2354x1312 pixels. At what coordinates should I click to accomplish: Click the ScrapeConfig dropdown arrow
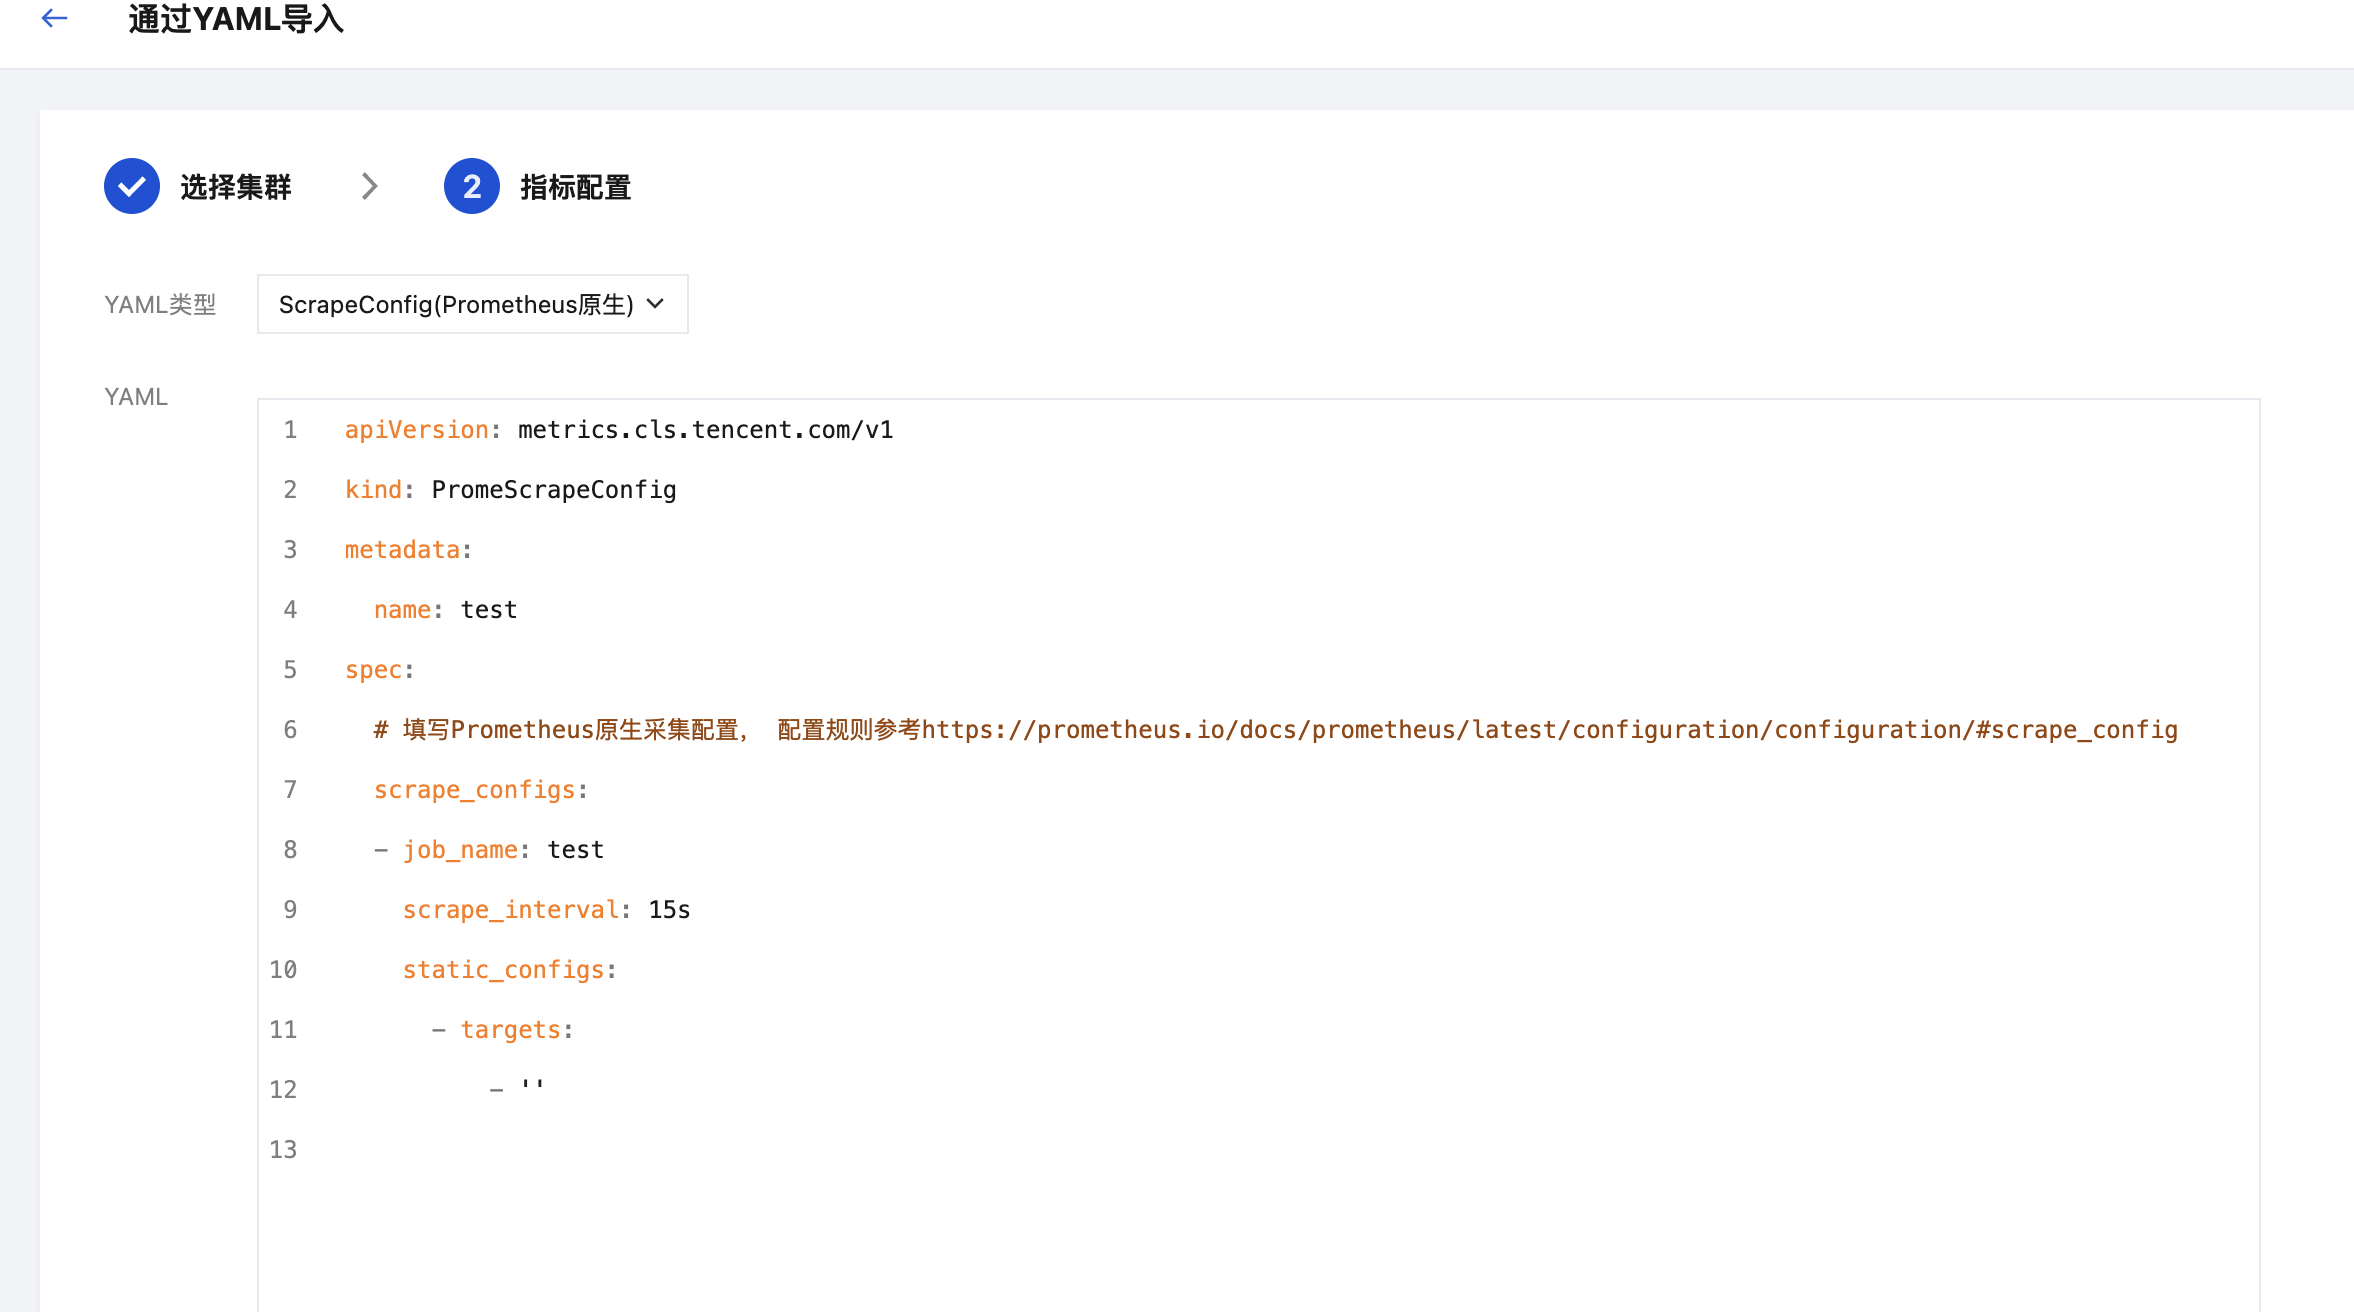click(x=656, y=304)
